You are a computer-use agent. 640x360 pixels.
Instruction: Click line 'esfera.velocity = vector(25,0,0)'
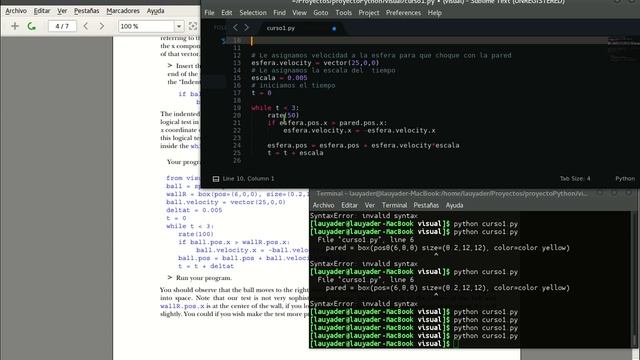point(315,63)
